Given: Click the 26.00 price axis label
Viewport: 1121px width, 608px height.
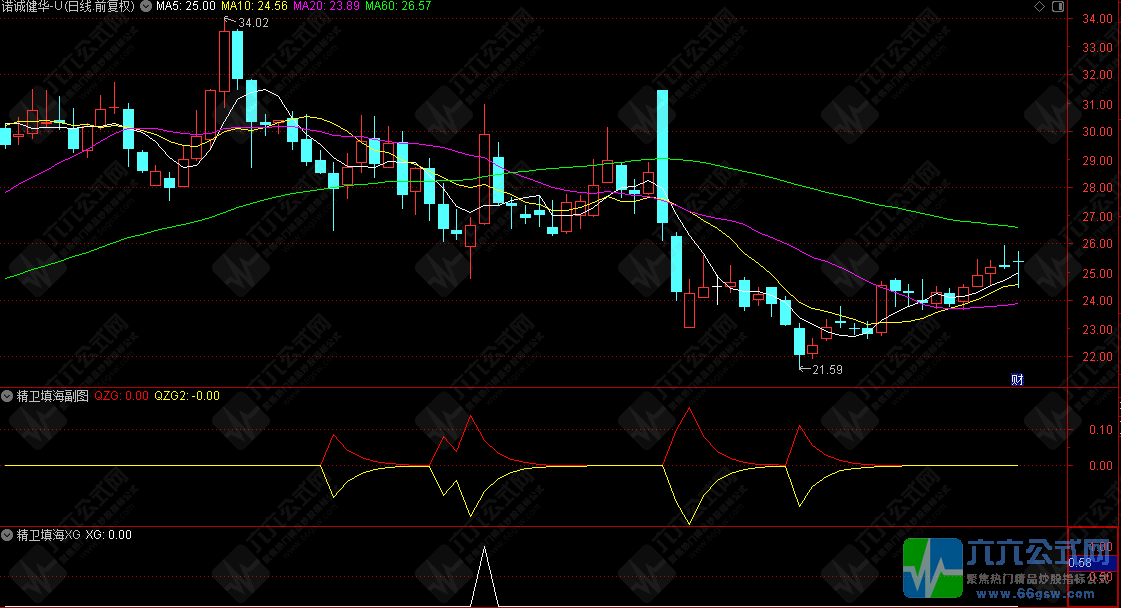Looking at the screenshot, I should tap(1097, 244).
